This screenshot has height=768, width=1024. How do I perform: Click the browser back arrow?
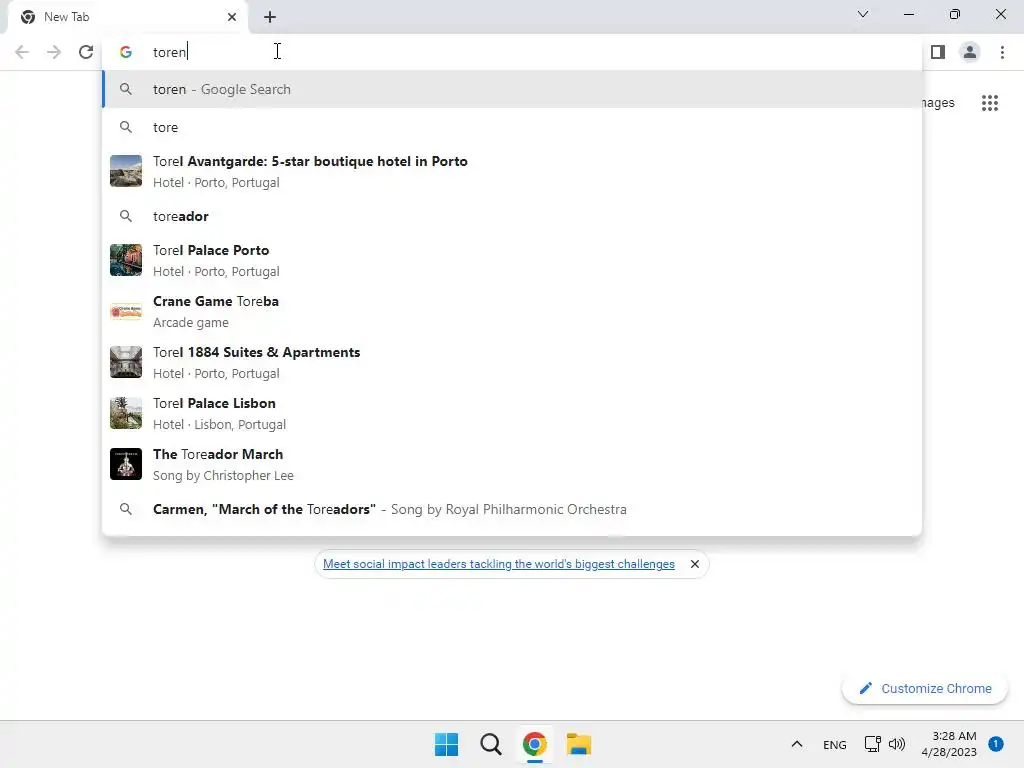click(x=22, y=52)
